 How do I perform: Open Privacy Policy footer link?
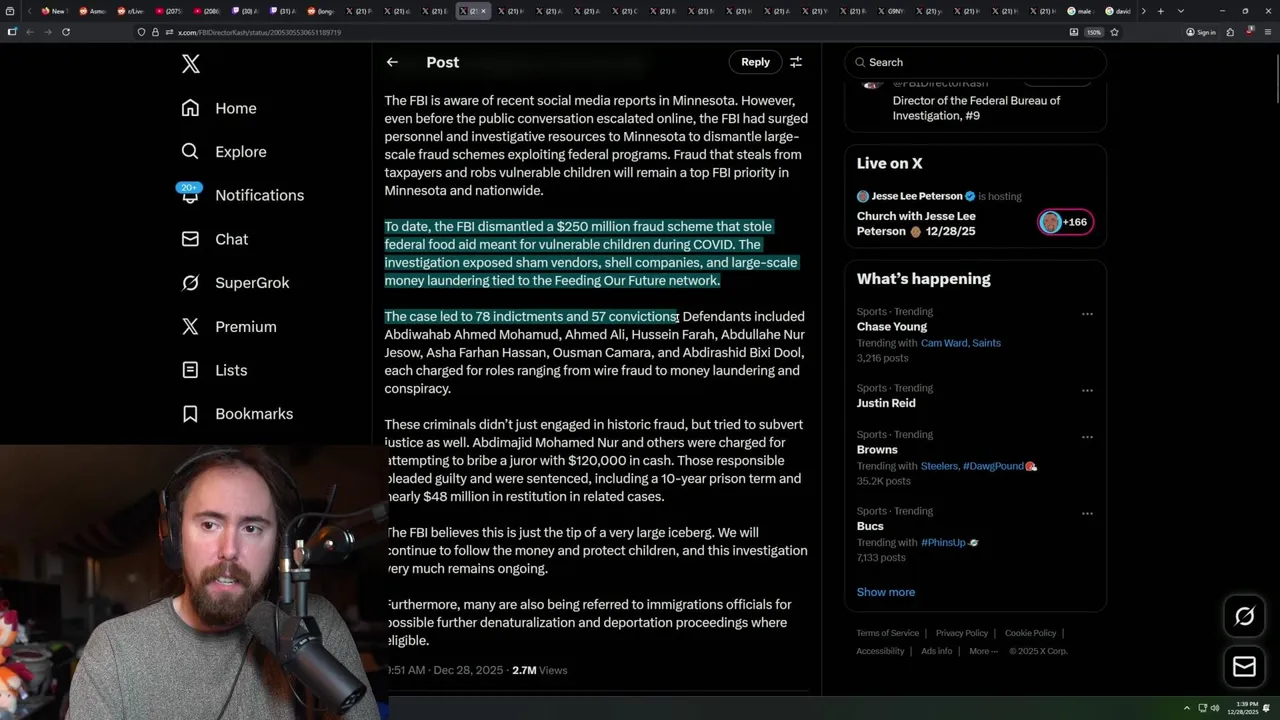962,633
